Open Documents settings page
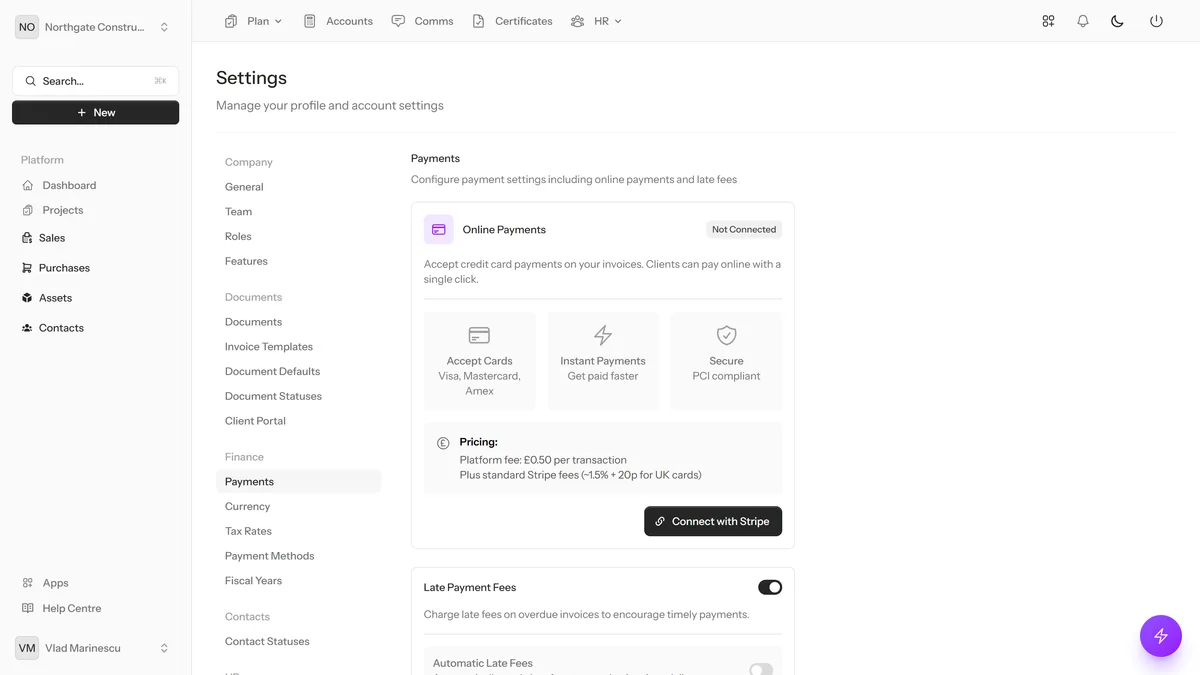 253,322
